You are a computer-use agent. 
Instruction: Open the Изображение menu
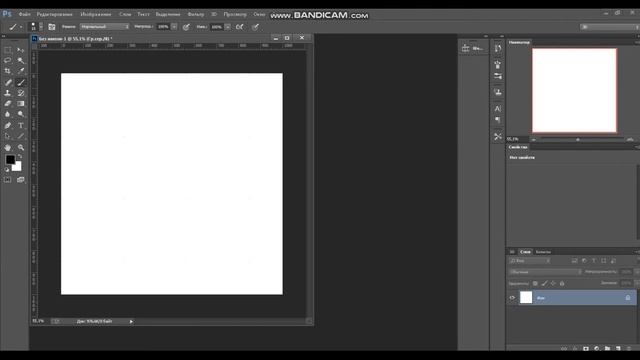pyautogui.click(x=96, y=14)
